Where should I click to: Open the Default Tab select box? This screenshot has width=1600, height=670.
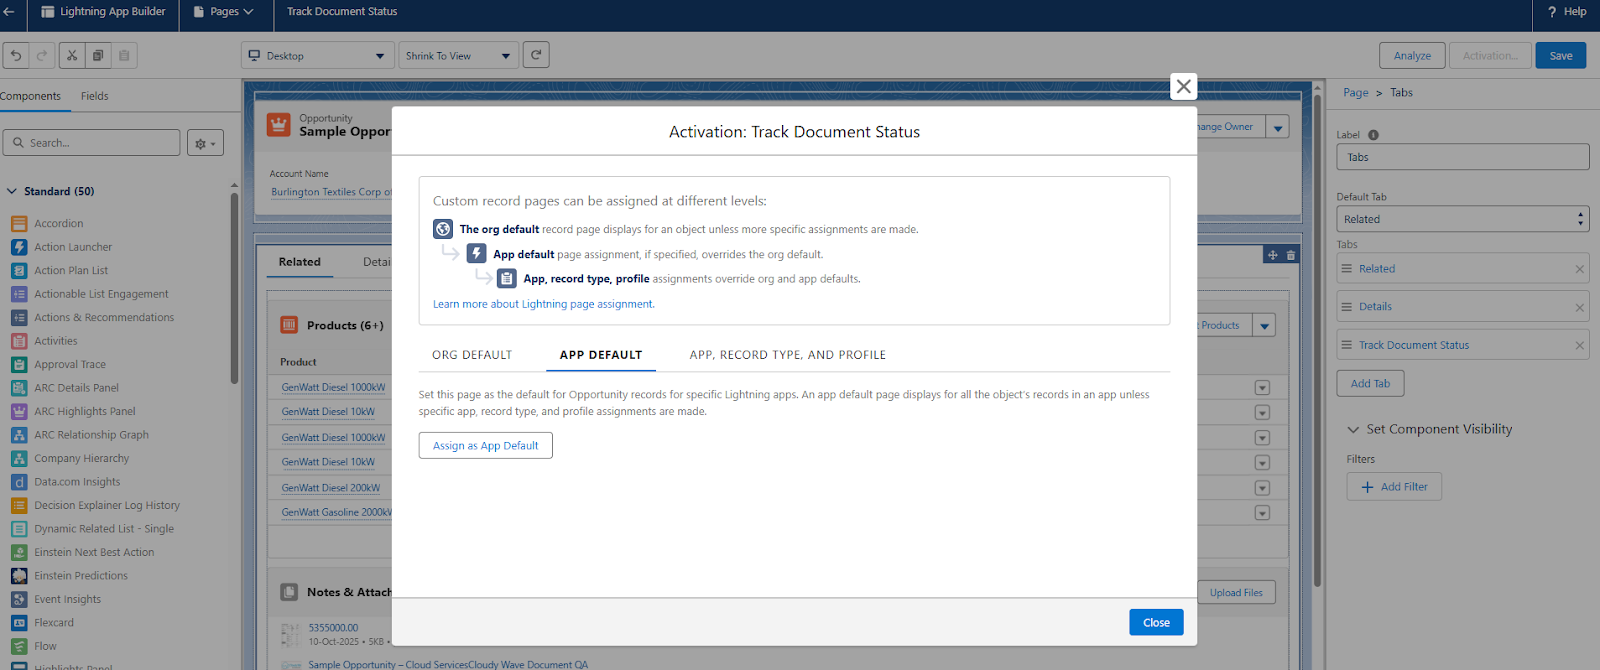[x=1462, y=219]
